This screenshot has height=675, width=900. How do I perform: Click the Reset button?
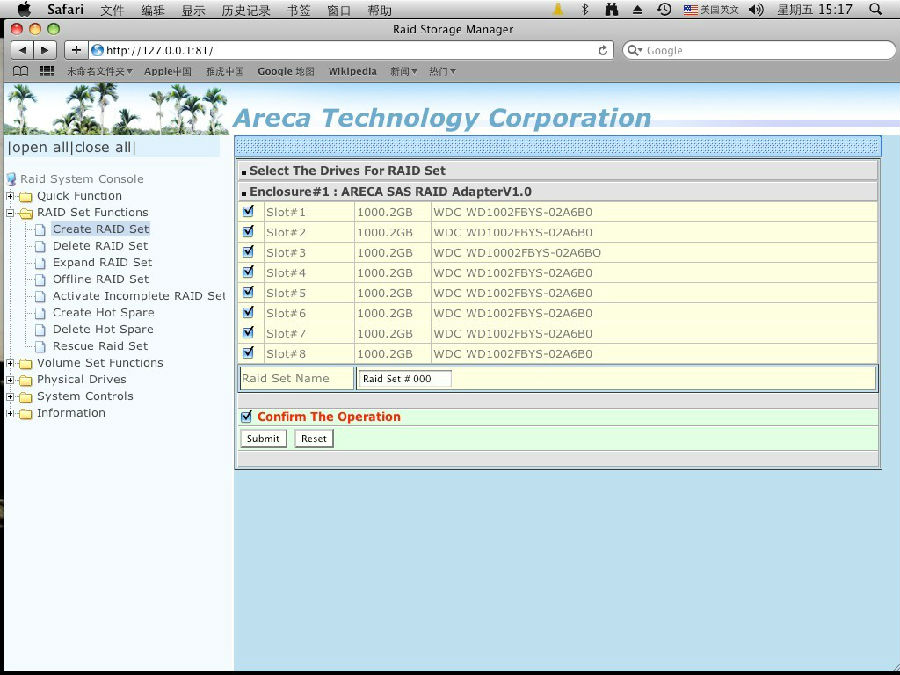[x=313, y=439]
